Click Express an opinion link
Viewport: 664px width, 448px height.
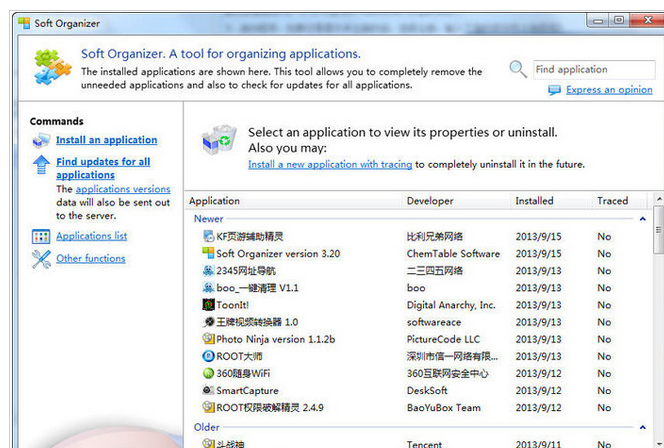coord(609,90)
